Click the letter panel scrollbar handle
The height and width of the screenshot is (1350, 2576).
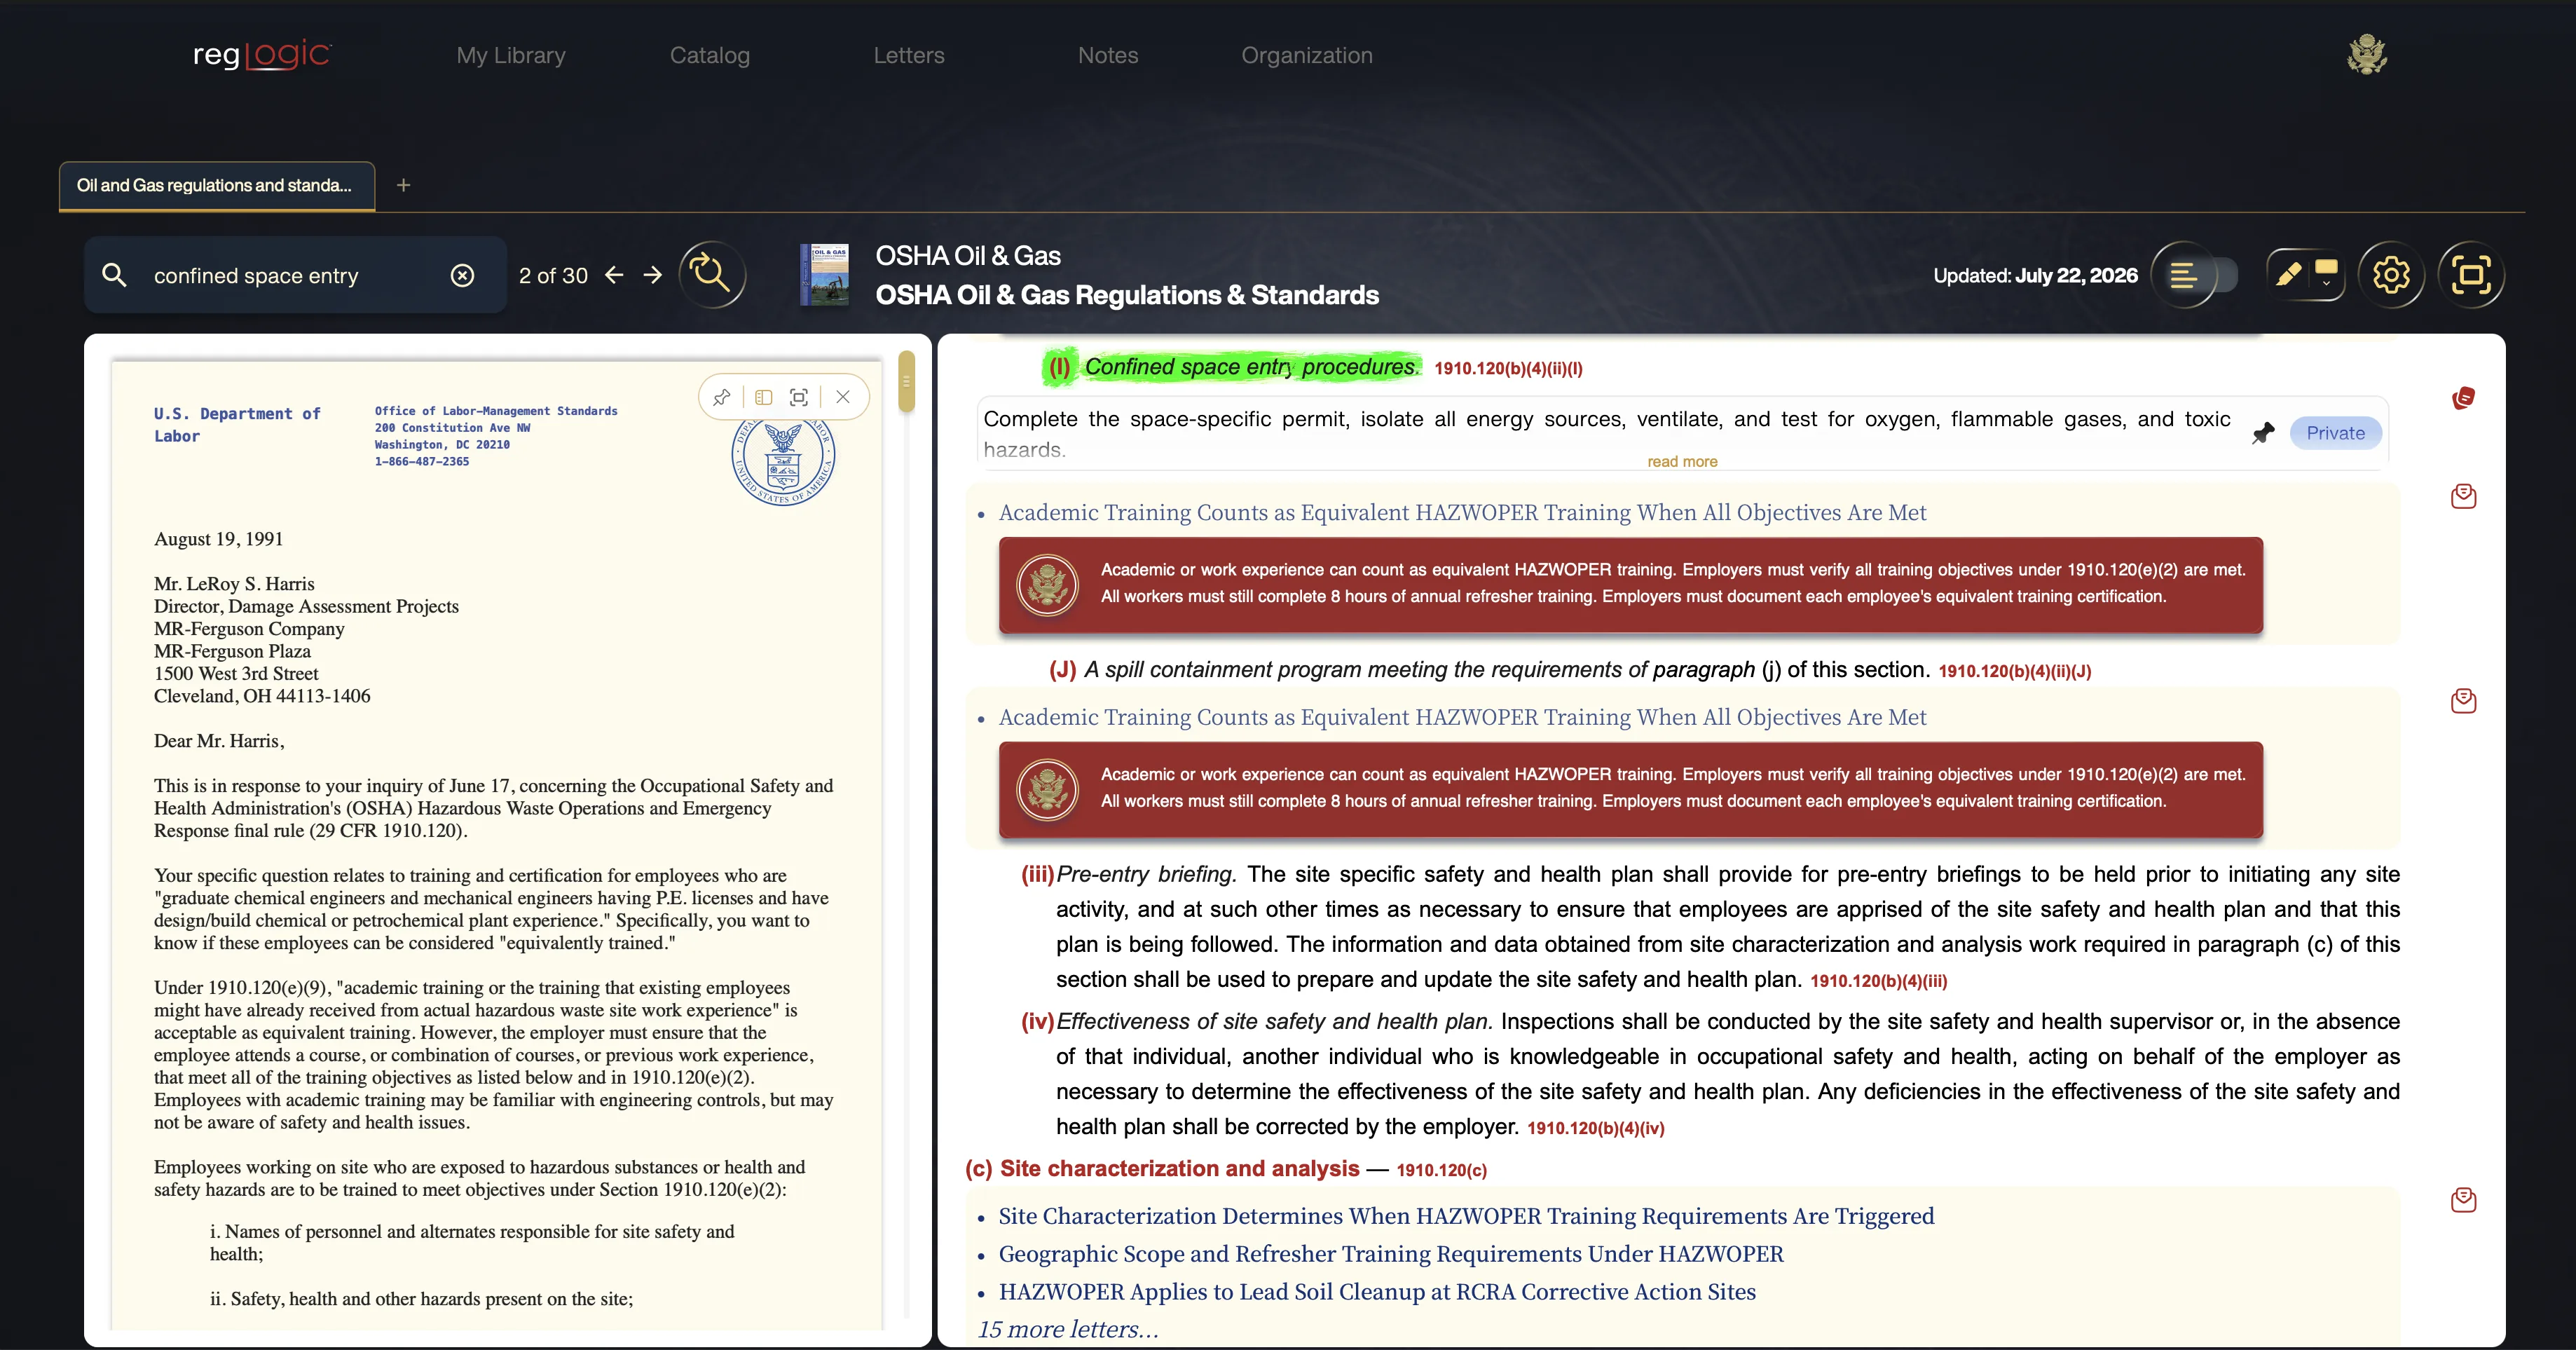click(906, 381)
